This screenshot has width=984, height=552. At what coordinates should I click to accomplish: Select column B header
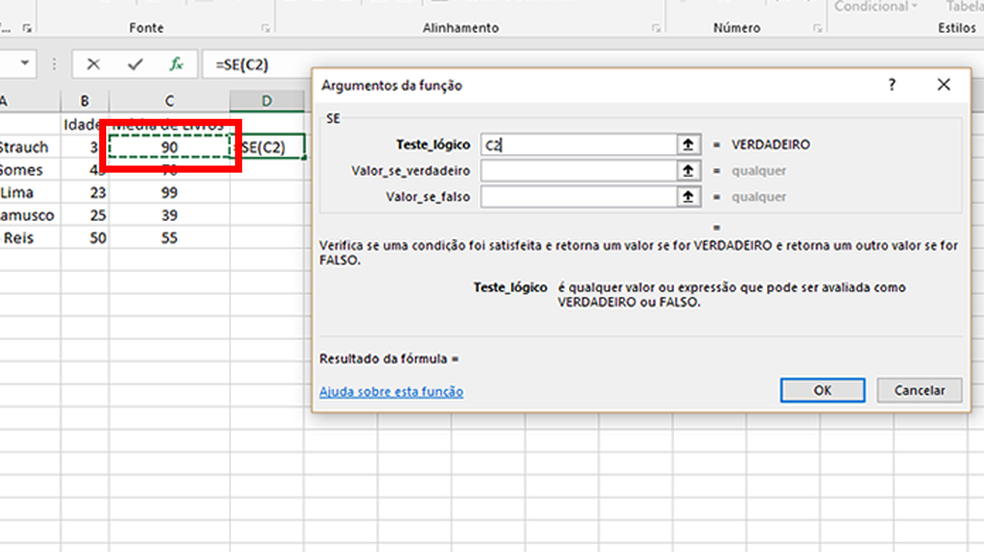pos(85,101)
